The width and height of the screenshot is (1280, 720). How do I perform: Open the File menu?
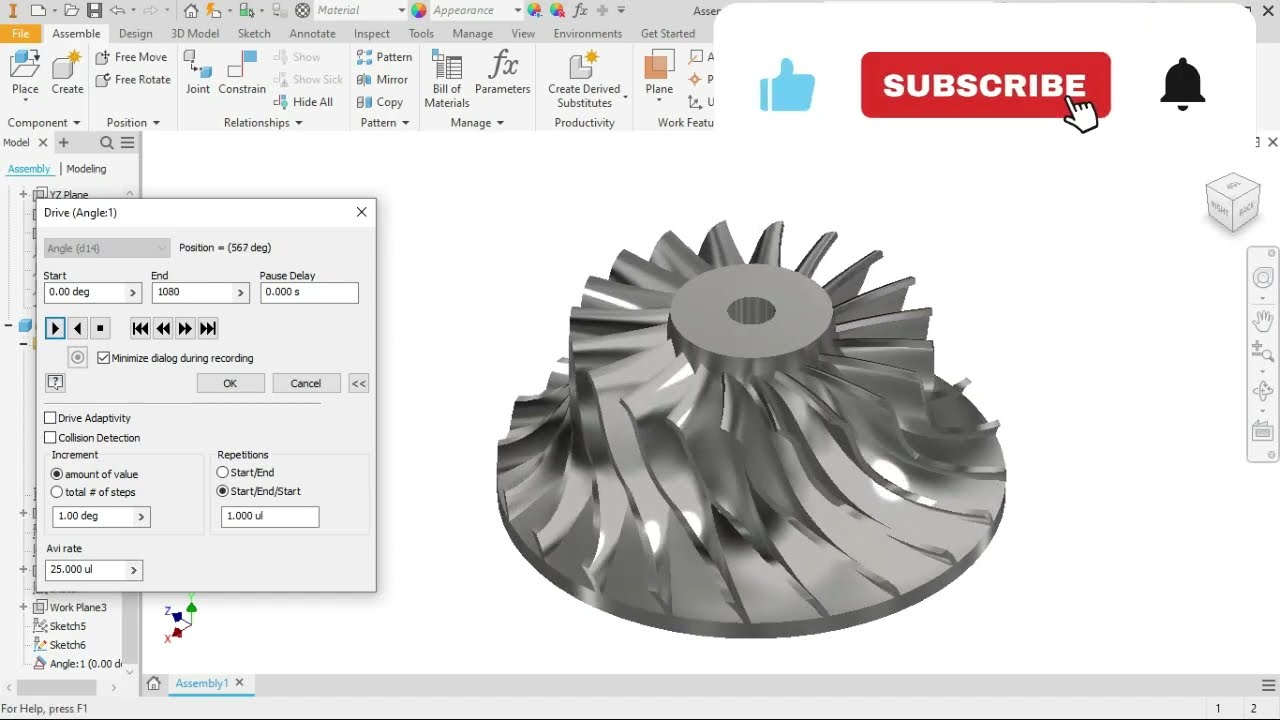(20, 33)
